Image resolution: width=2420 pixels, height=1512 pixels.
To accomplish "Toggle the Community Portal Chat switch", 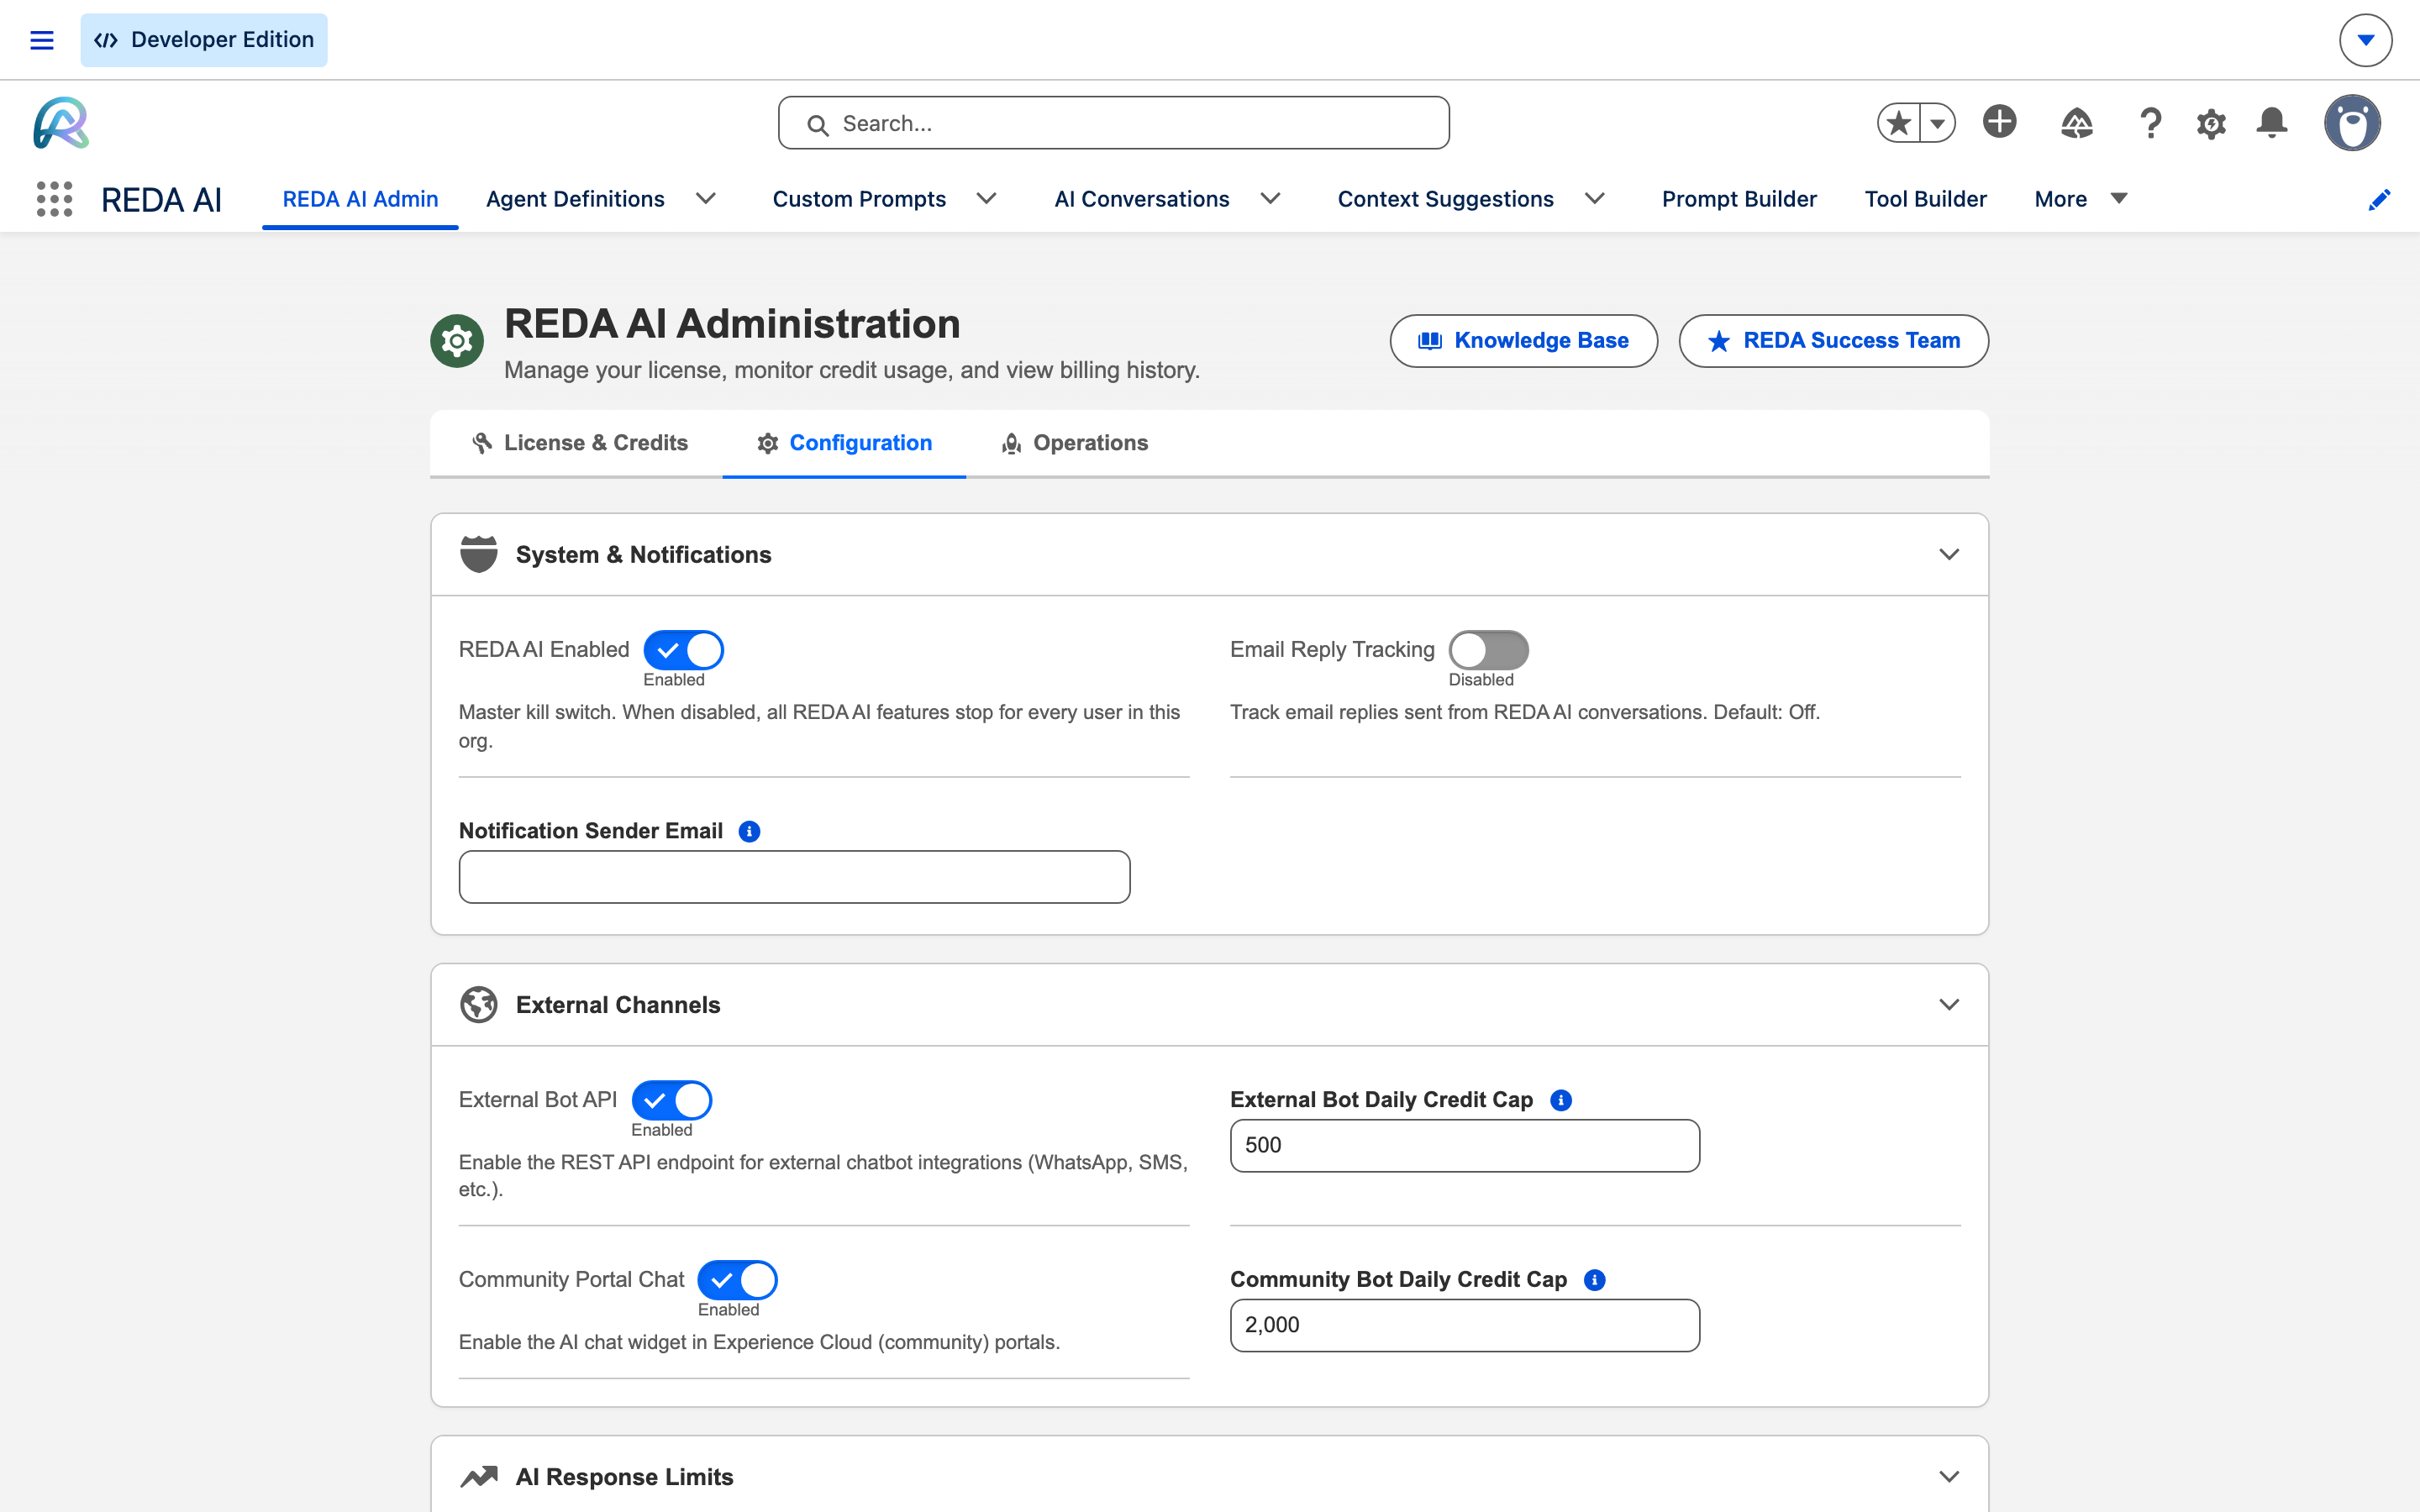I will pyautogui.click(x=737, y=1280).
